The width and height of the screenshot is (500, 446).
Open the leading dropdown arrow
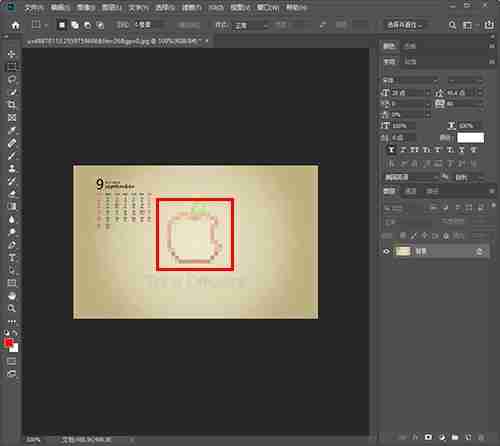pos(480,92)
